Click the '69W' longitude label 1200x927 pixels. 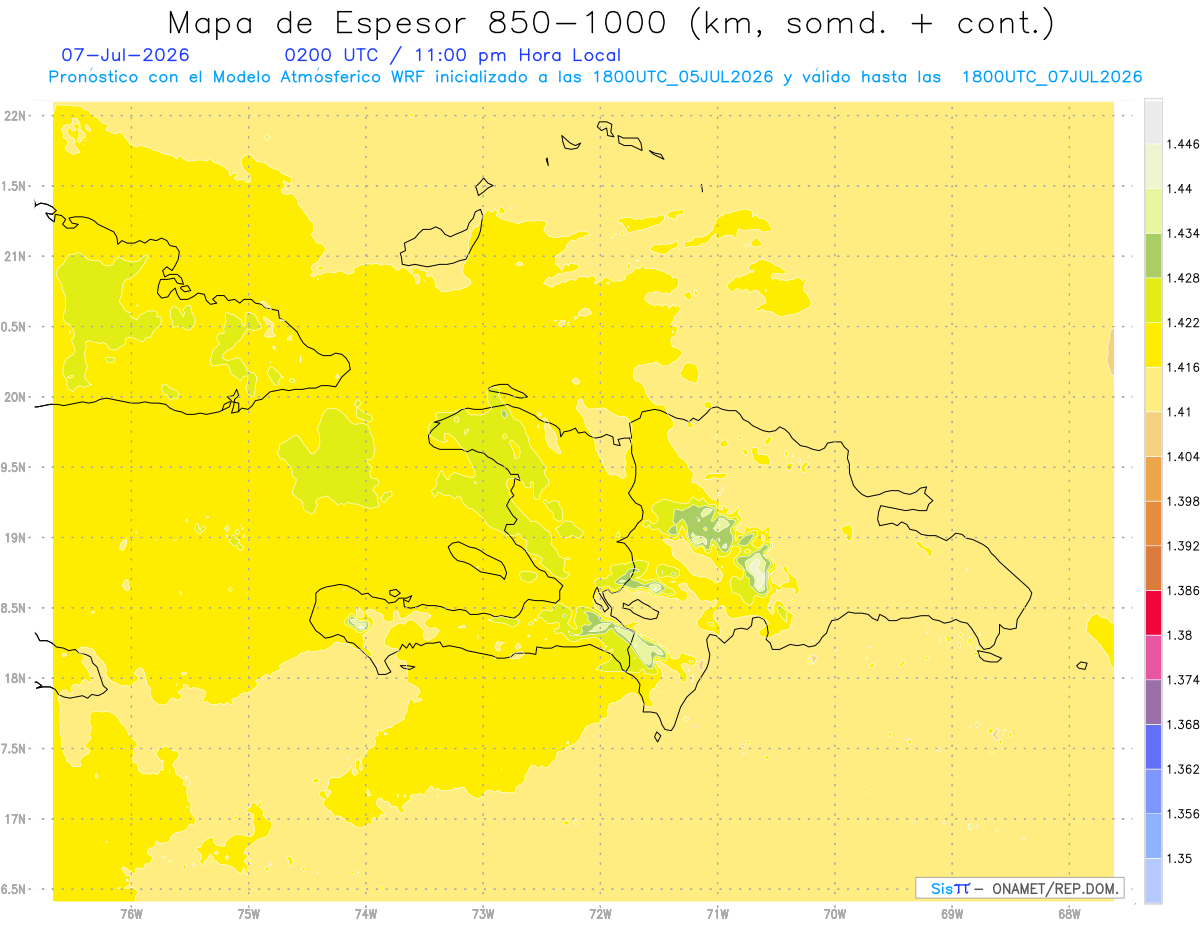[x=952, y=913]
